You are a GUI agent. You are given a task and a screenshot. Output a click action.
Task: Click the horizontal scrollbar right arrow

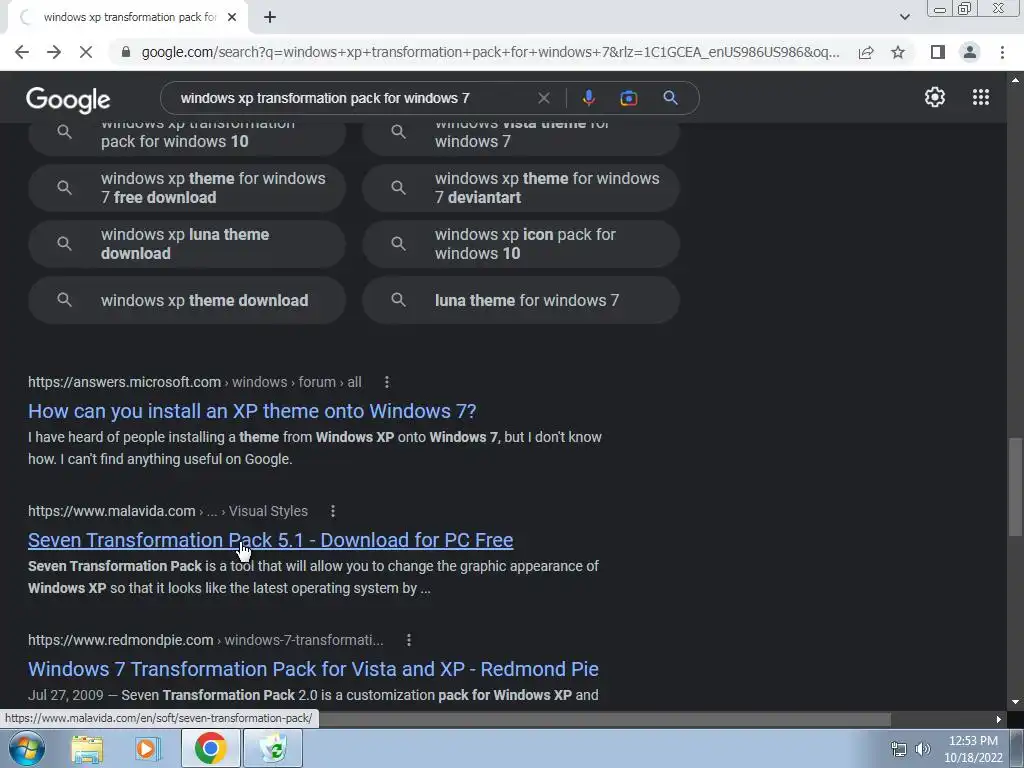(999, 719)
